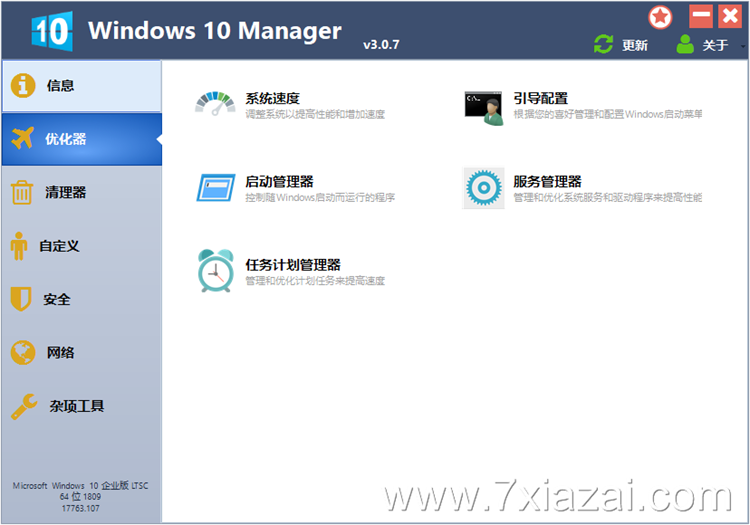Click the 调整系统以提高性能和增加速度 description
This screenshot has width=750, height=525.
[x=315, y=114]
